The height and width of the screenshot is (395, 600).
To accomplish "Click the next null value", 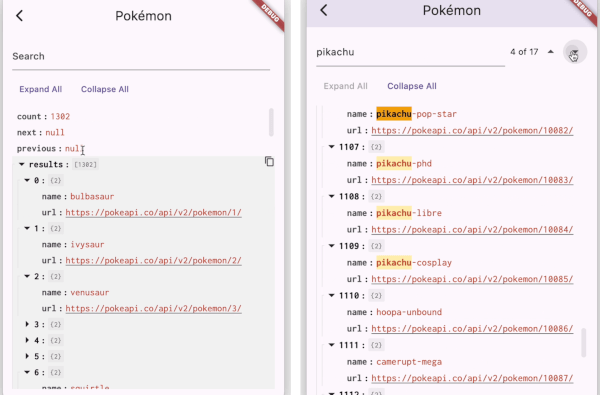I will pyautogui.click(x=55, y=132).
